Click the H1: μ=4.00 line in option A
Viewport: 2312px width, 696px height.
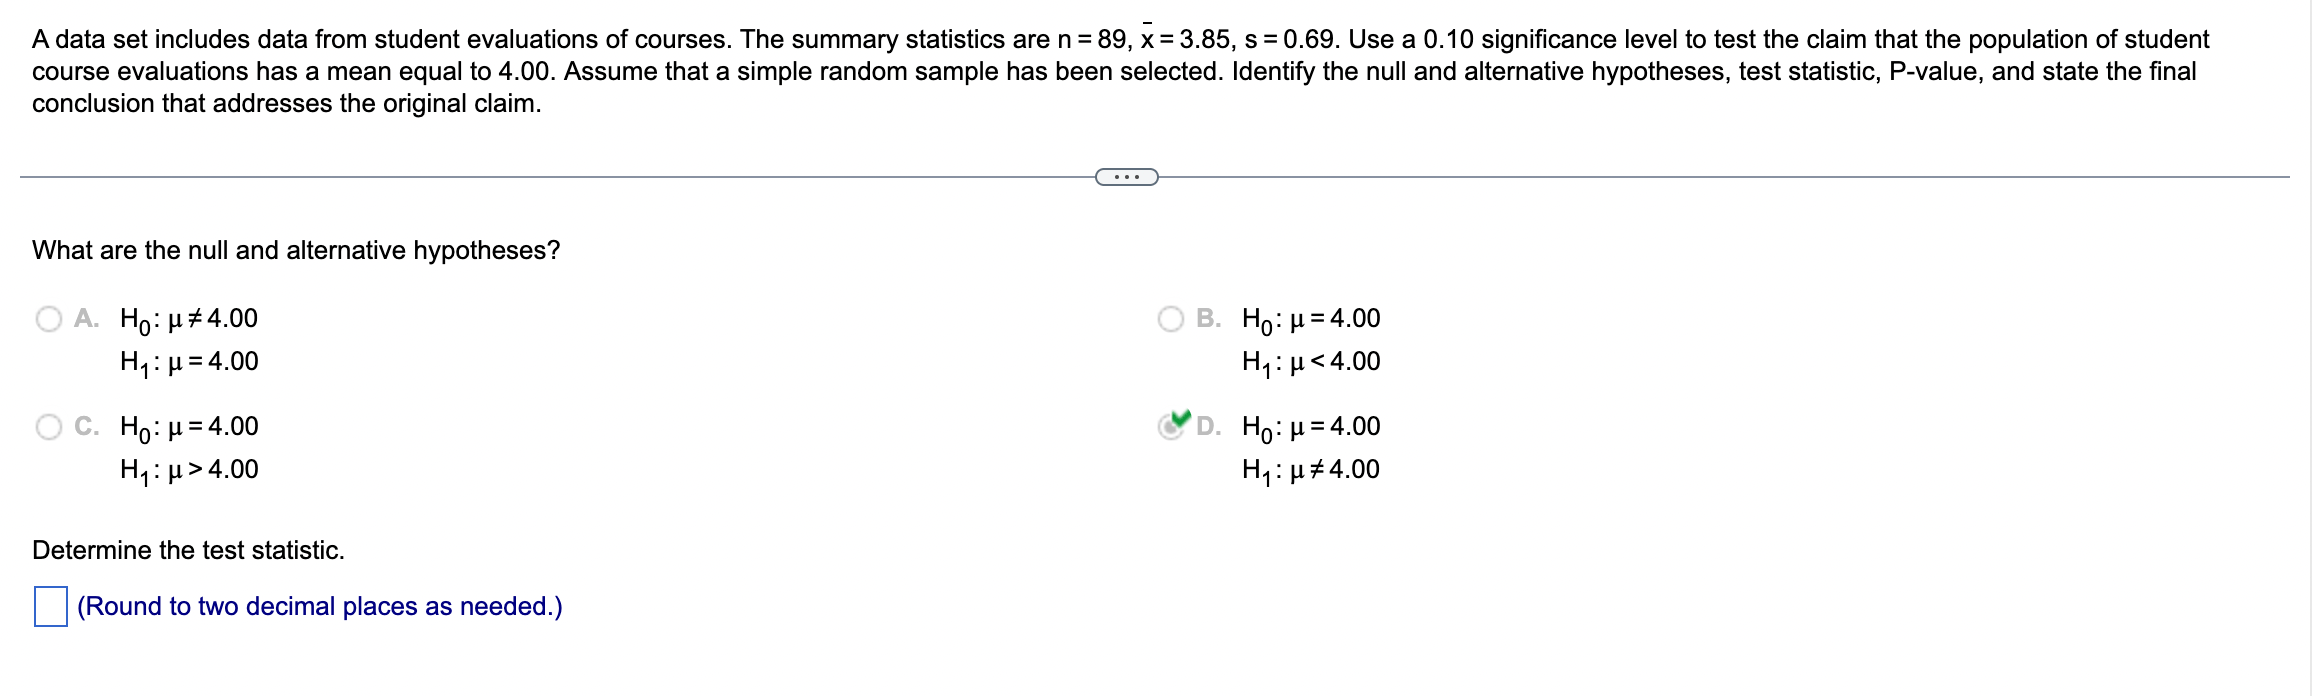pyautogui.click(x=189, y=362)
